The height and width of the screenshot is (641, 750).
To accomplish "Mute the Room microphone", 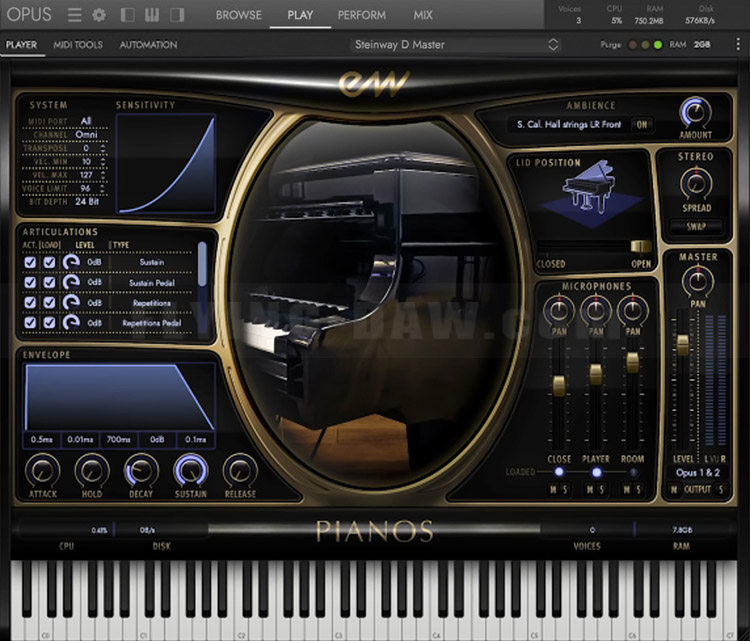I will click(x=627, y=489).
